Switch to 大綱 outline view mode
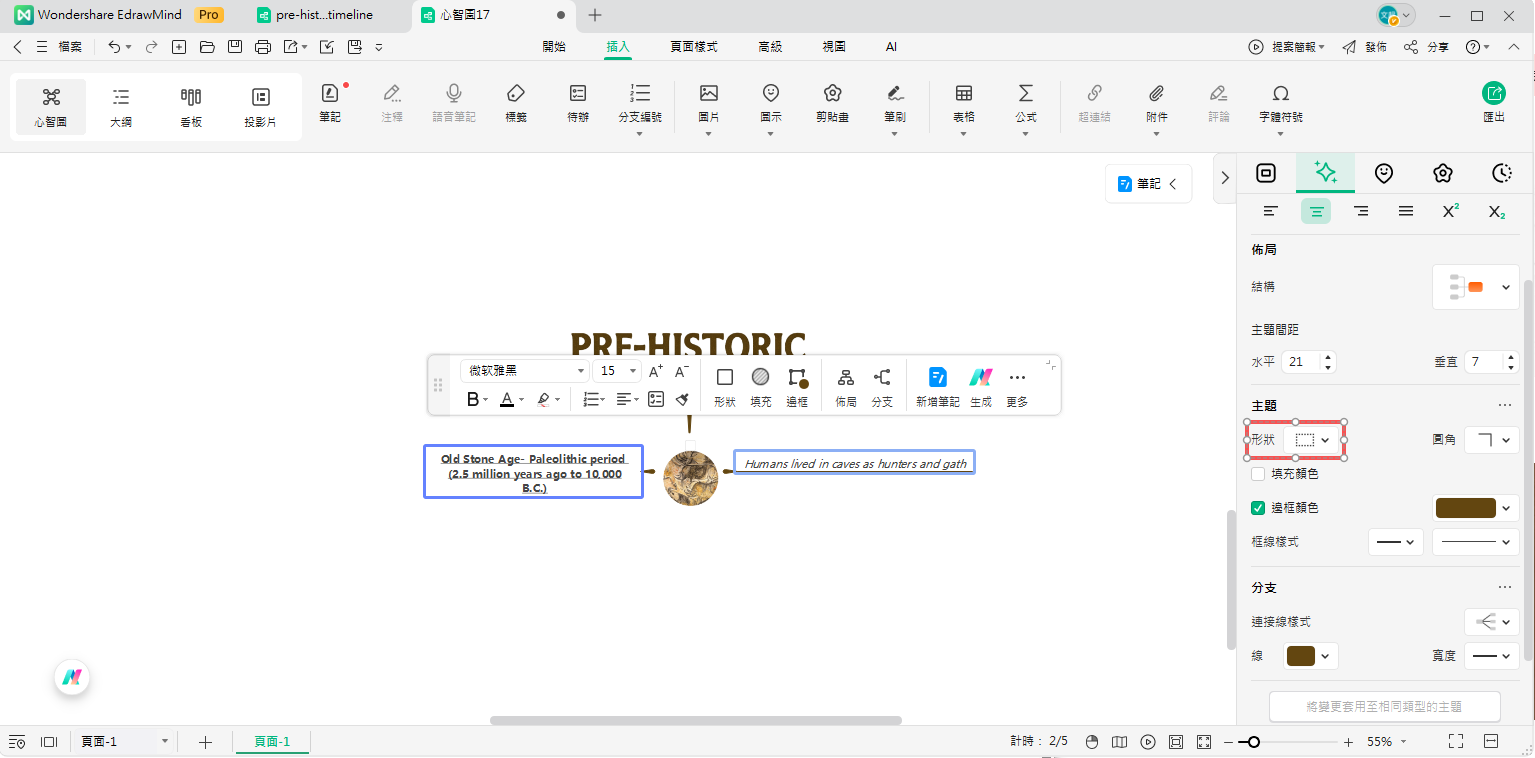 pyautogui.click(x=120, y=107)
